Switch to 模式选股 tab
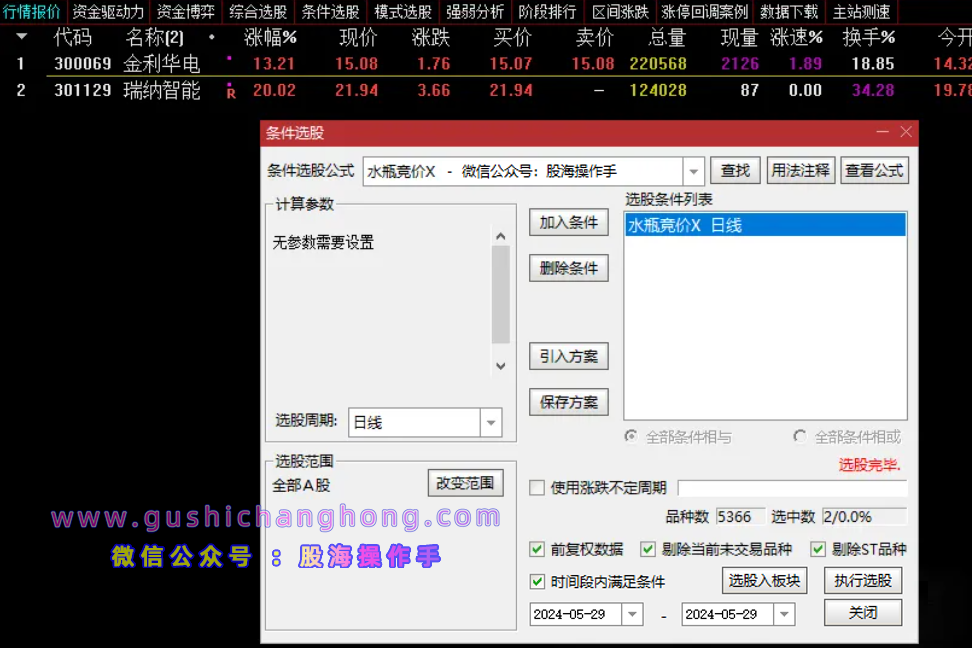 coord(403,11)
